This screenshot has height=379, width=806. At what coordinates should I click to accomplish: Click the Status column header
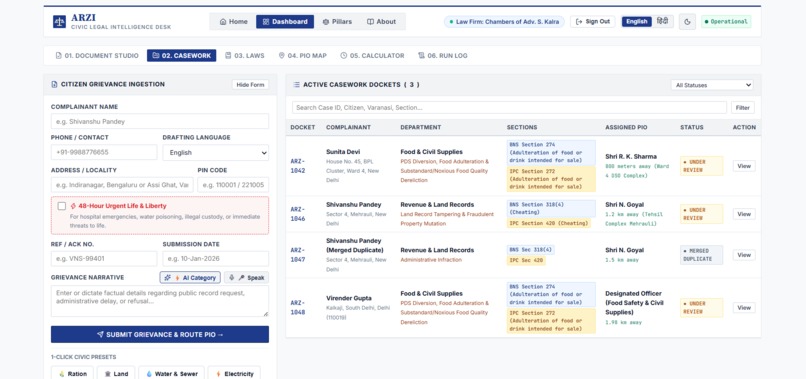[691, 127]
